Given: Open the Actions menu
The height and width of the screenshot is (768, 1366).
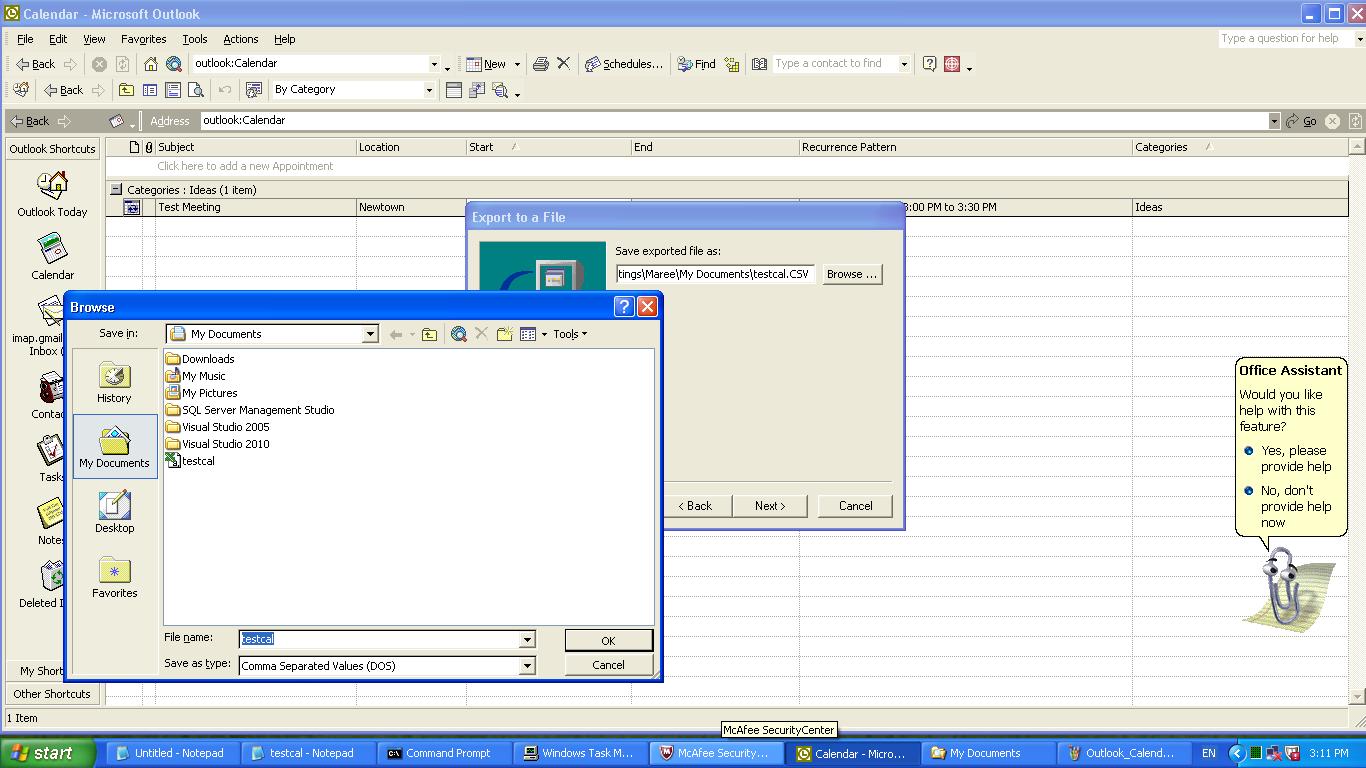Looking at the screenshot, I should (x=240, y=39).
